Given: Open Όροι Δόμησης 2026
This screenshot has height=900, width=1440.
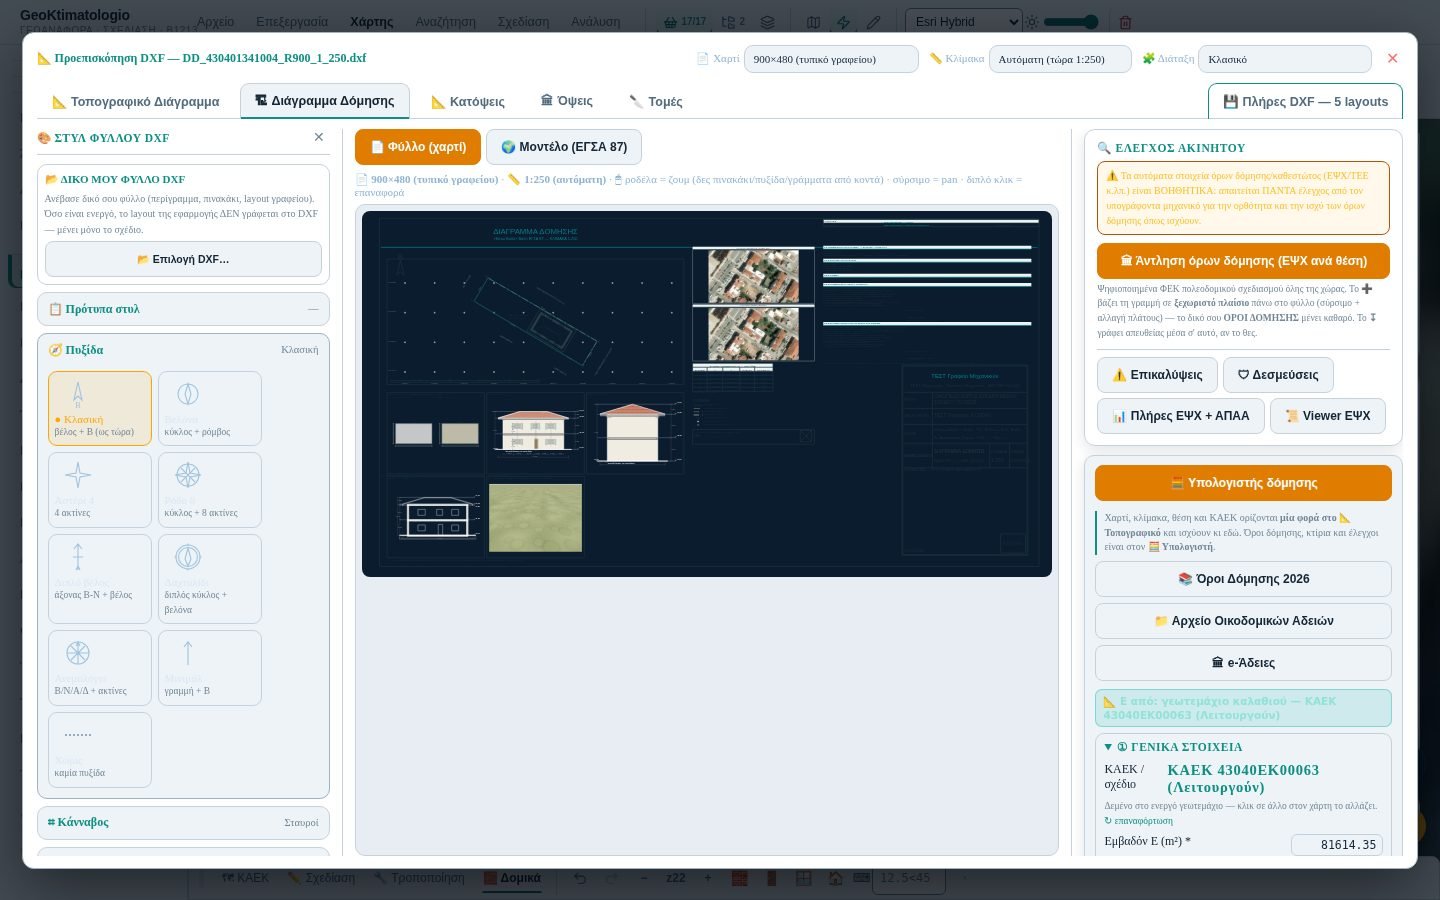Looking at the screenshot, I should (x=1243, y=579).
